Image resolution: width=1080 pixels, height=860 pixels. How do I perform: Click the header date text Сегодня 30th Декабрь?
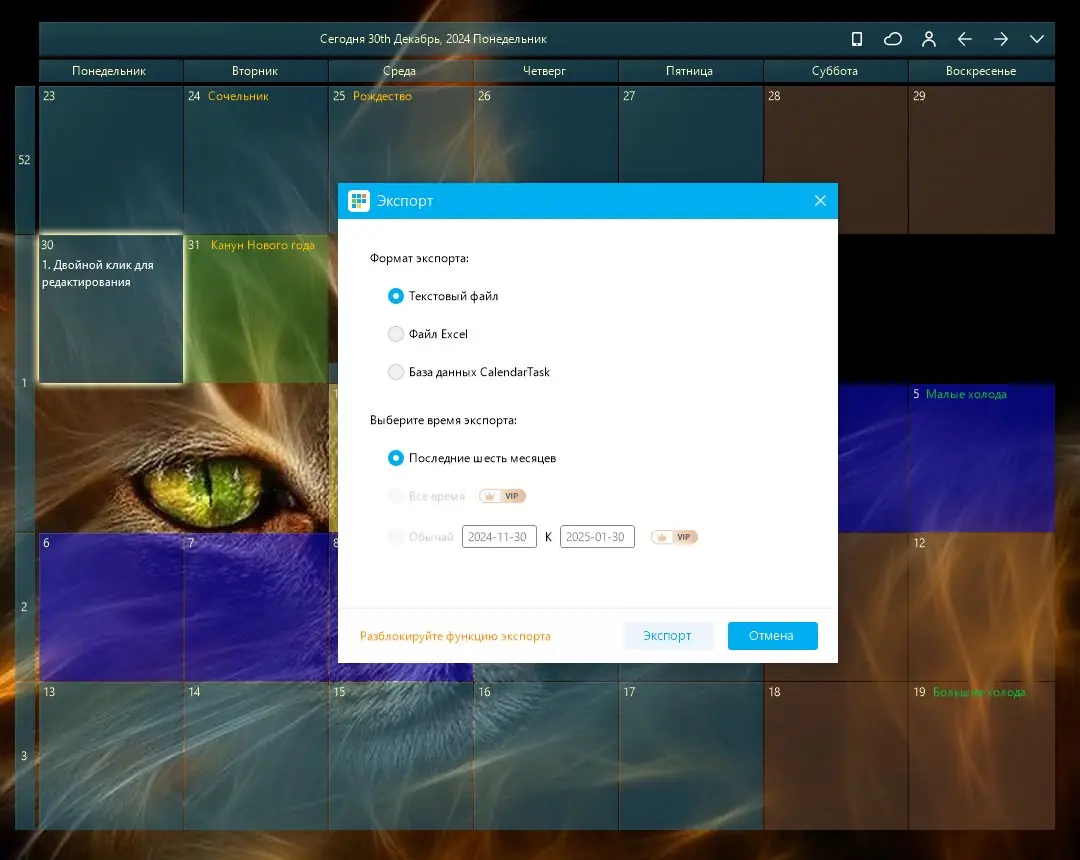click(x=433, y=39)
